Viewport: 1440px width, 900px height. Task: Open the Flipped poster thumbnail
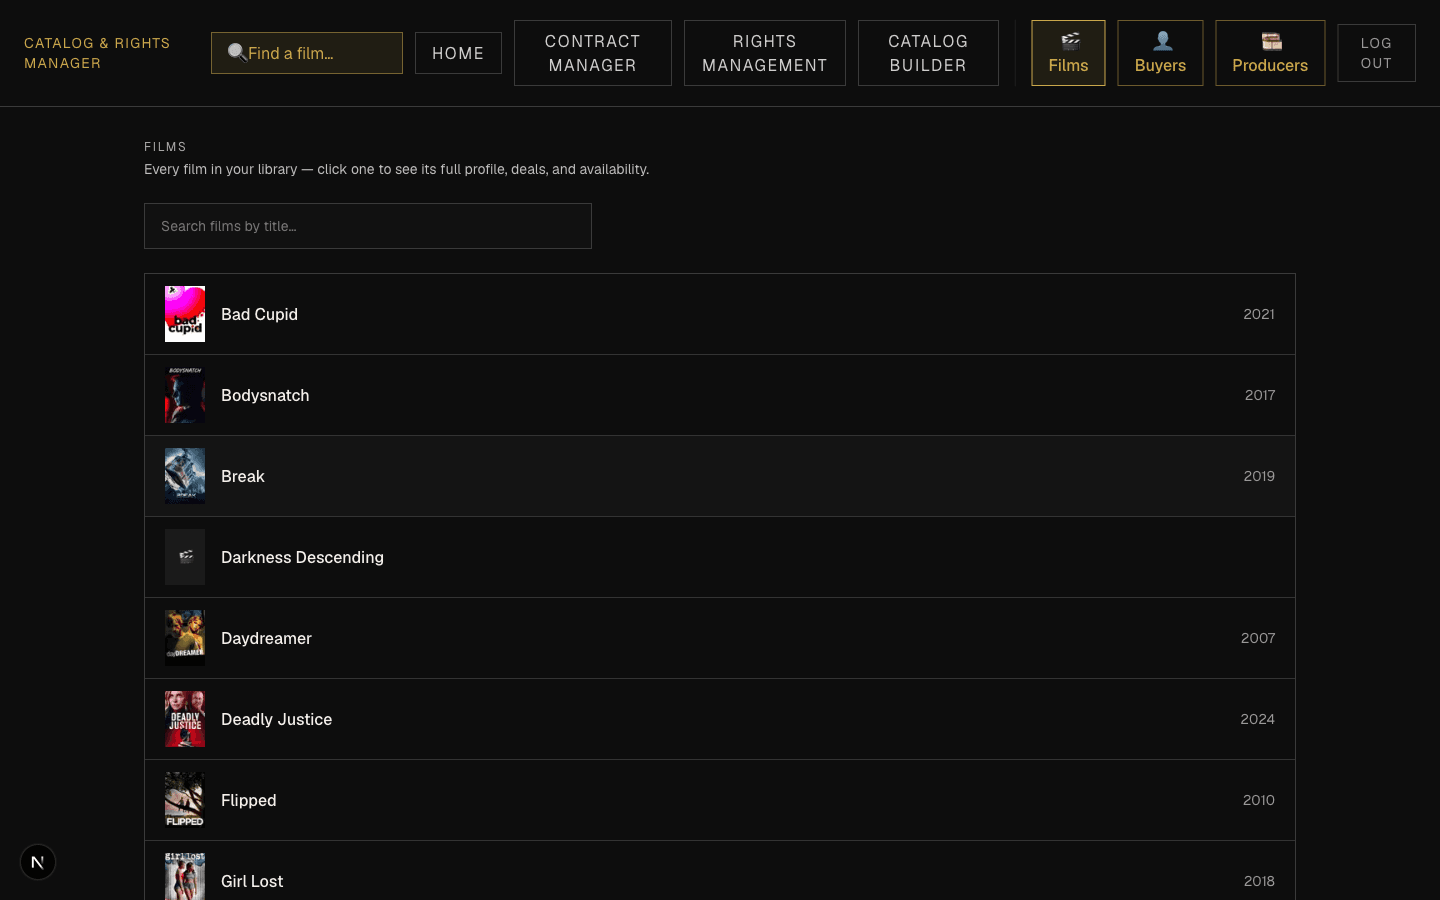click(x=185, y=800)
